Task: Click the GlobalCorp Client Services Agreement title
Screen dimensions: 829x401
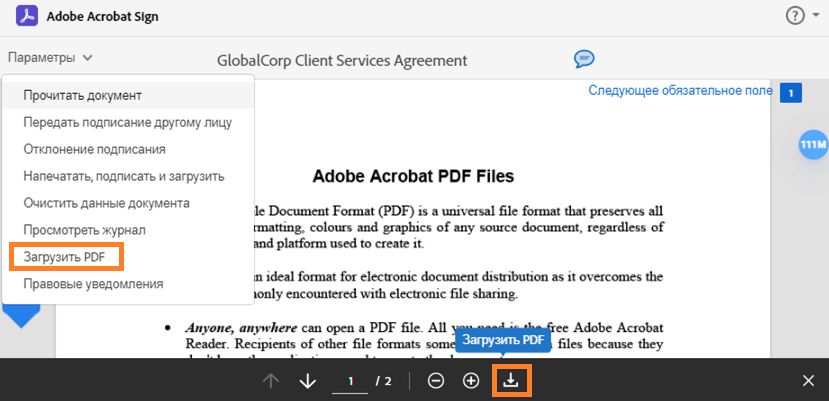Action: [342, 61]
